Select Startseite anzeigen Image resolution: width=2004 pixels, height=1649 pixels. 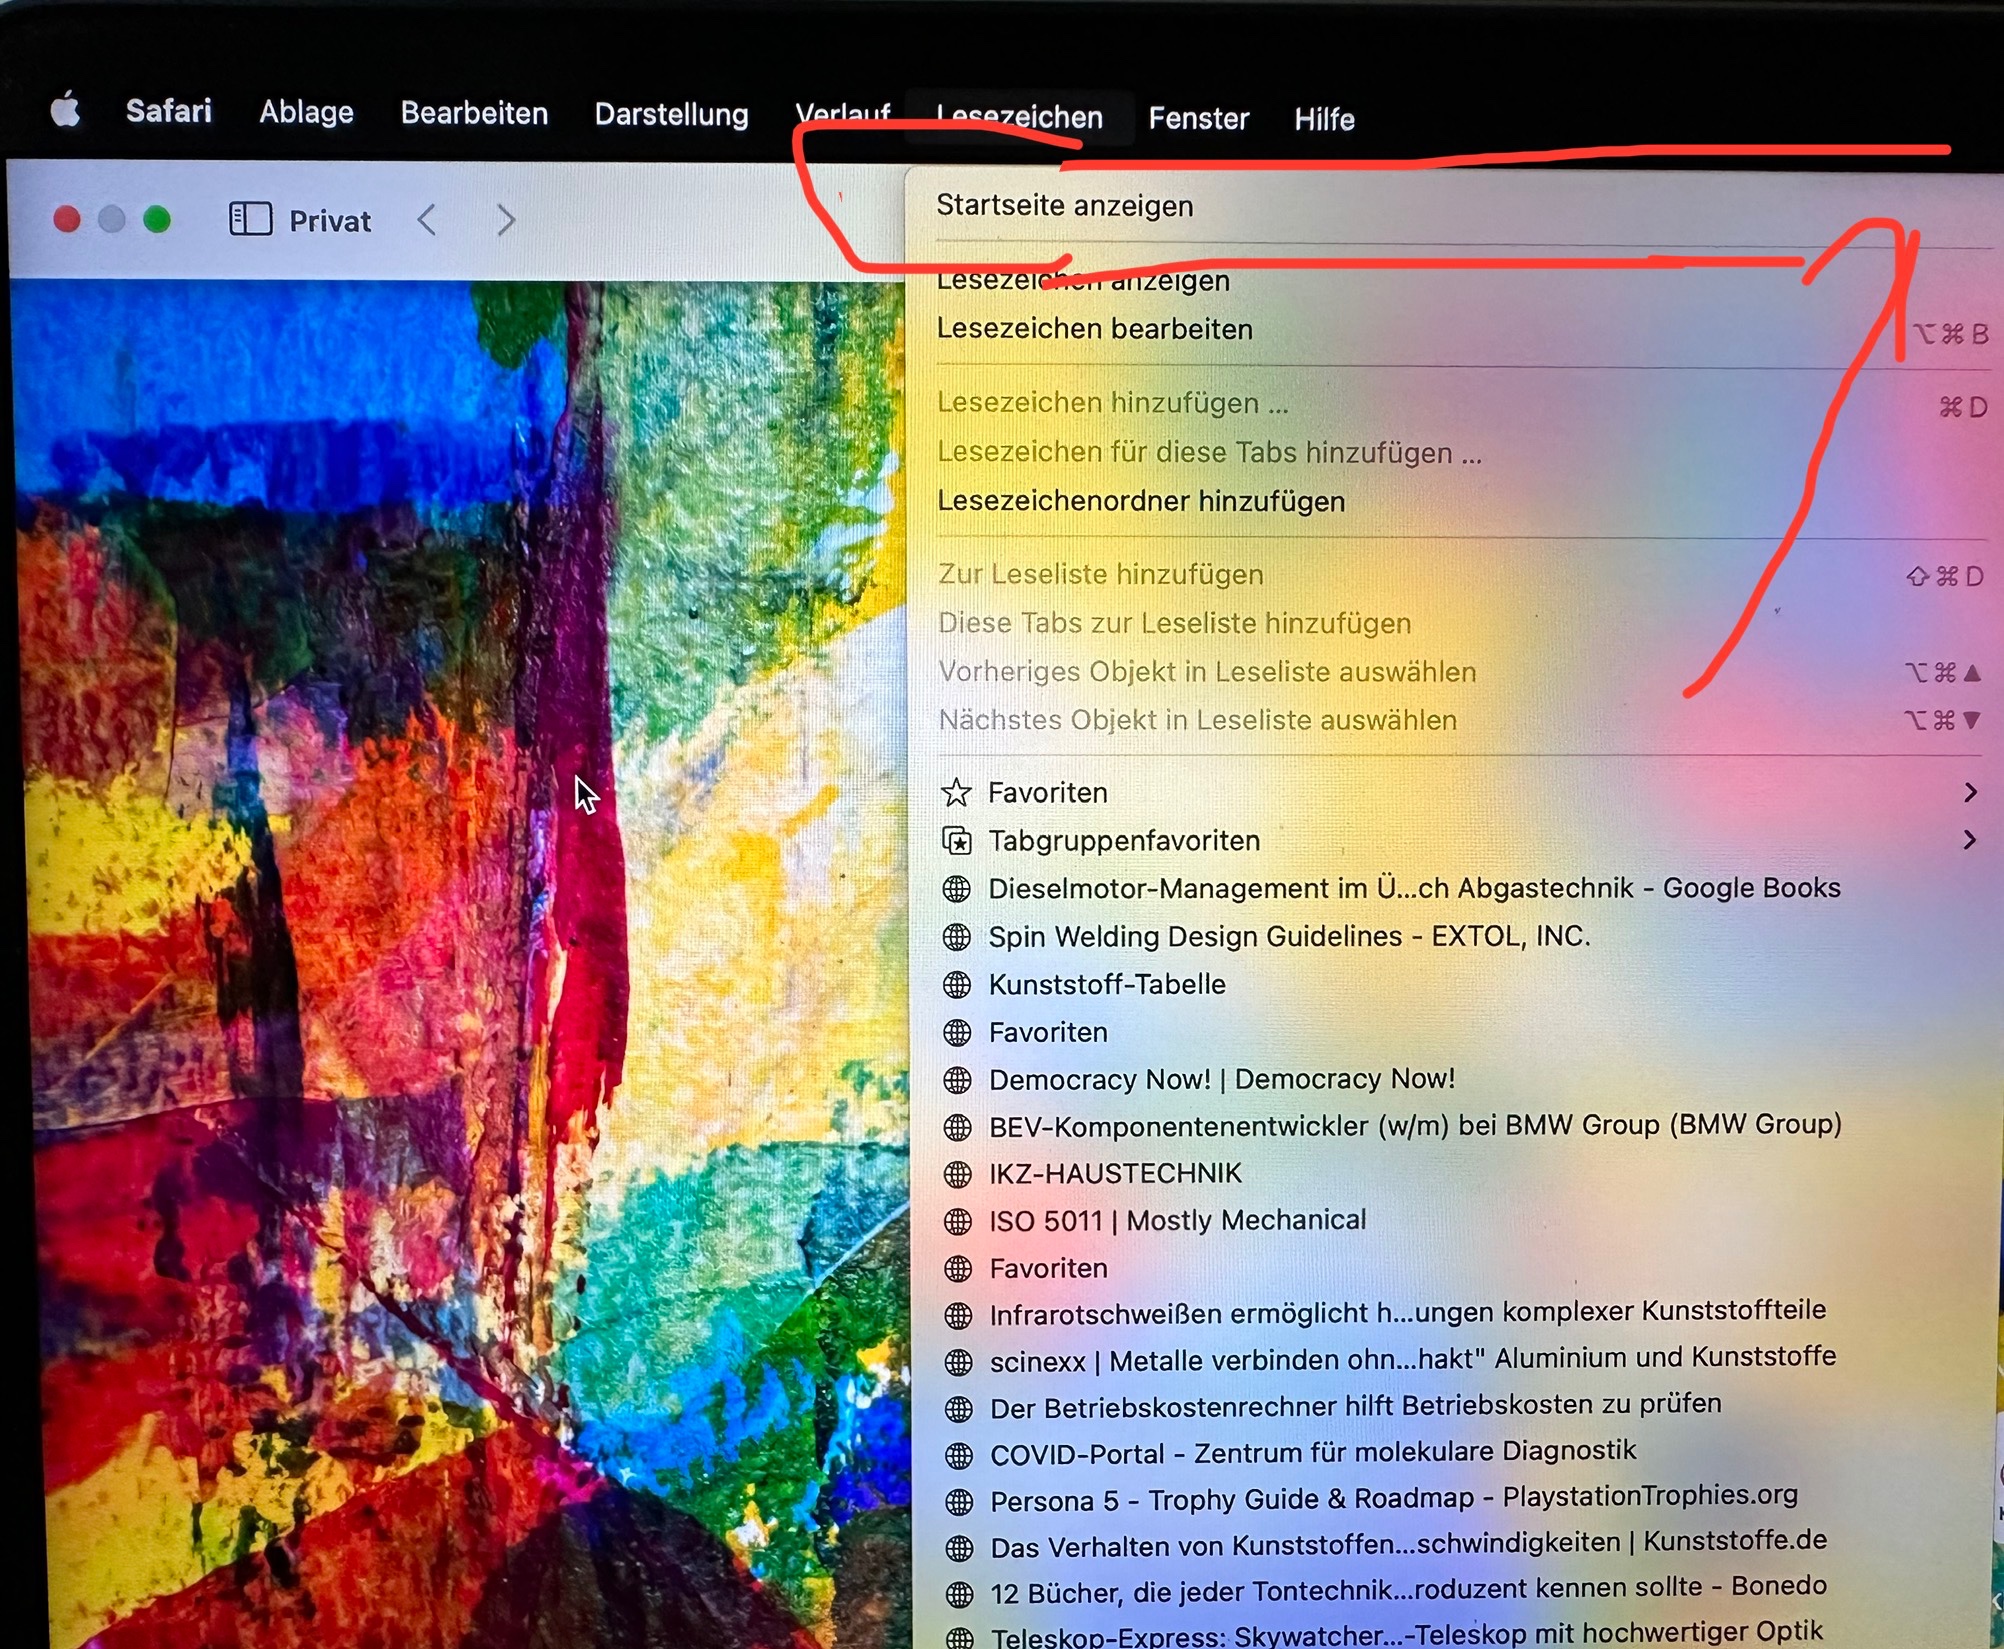point(1064,206)
